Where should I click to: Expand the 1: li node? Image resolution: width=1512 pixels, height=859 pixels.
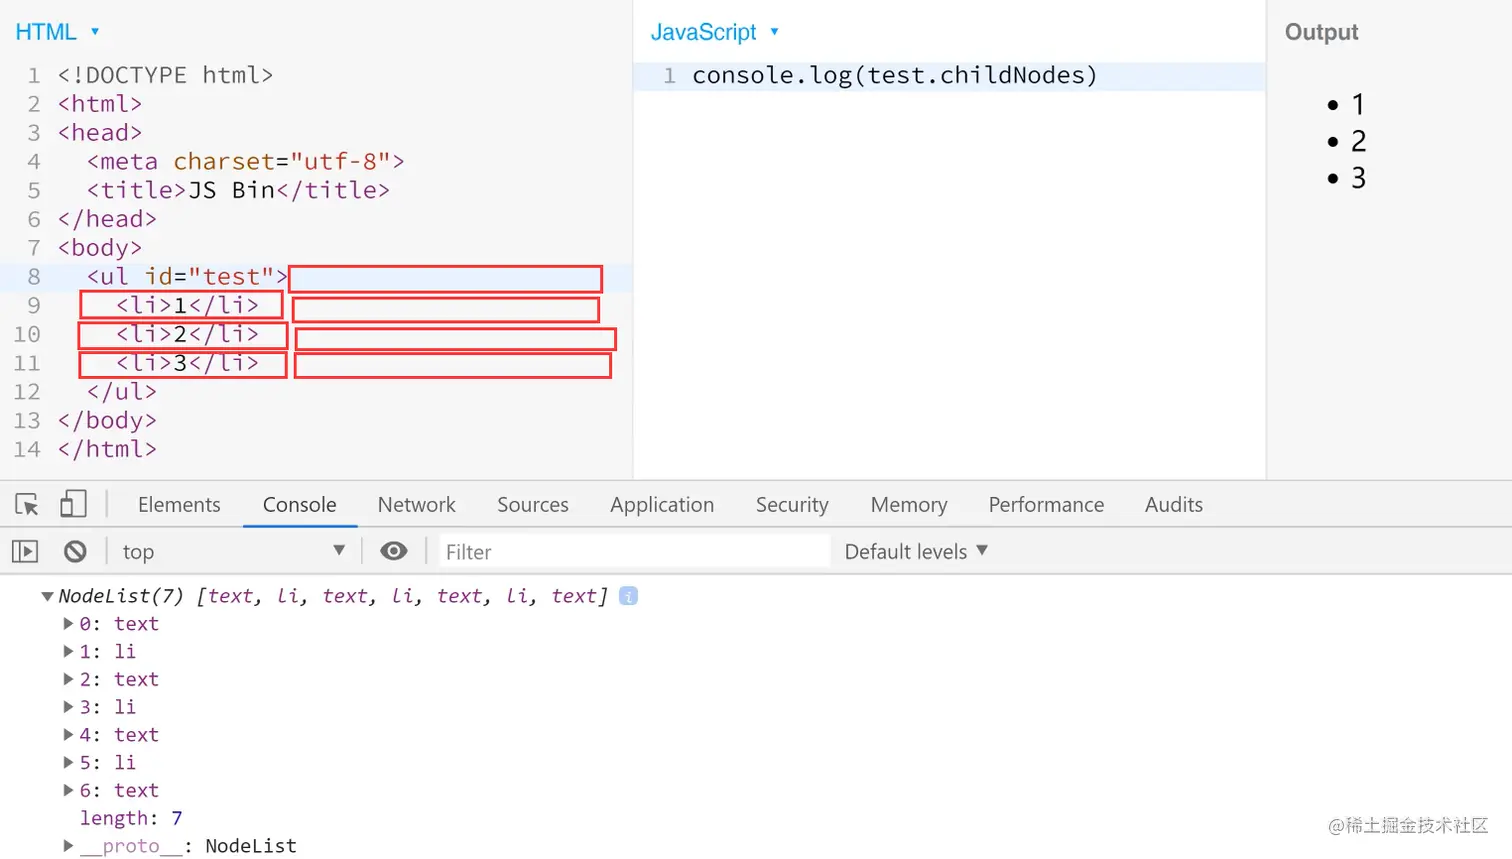[x=68, y=652]
